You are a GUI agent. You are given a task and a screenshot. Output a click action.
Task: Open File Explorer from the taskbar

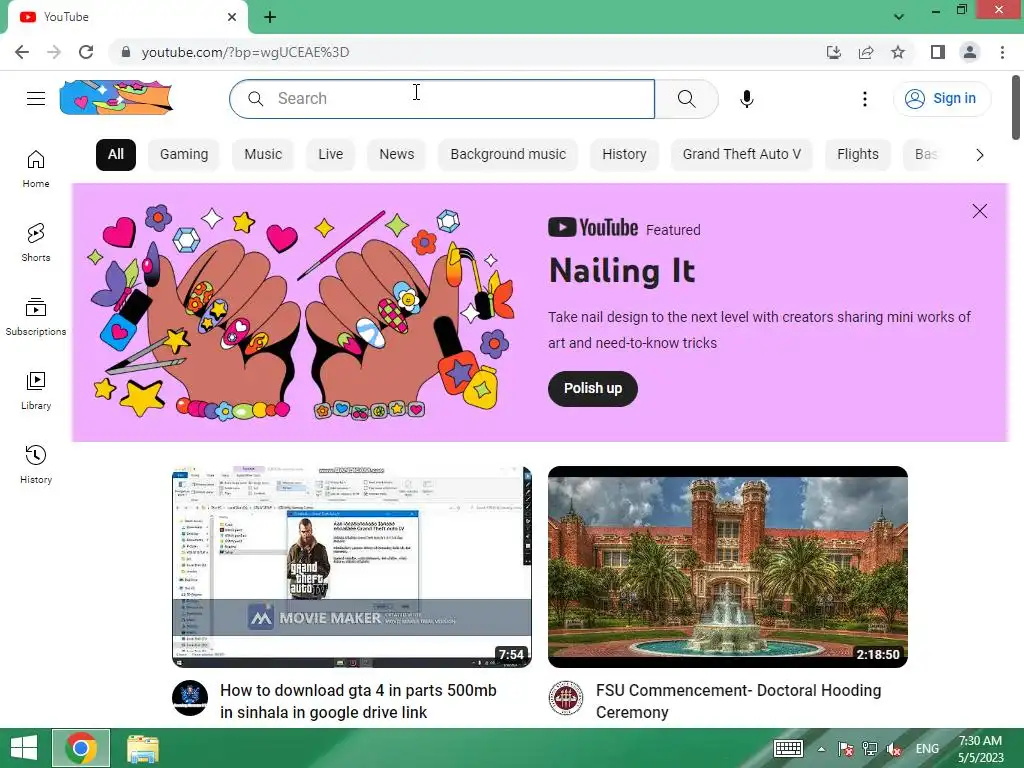click(142, 748)
